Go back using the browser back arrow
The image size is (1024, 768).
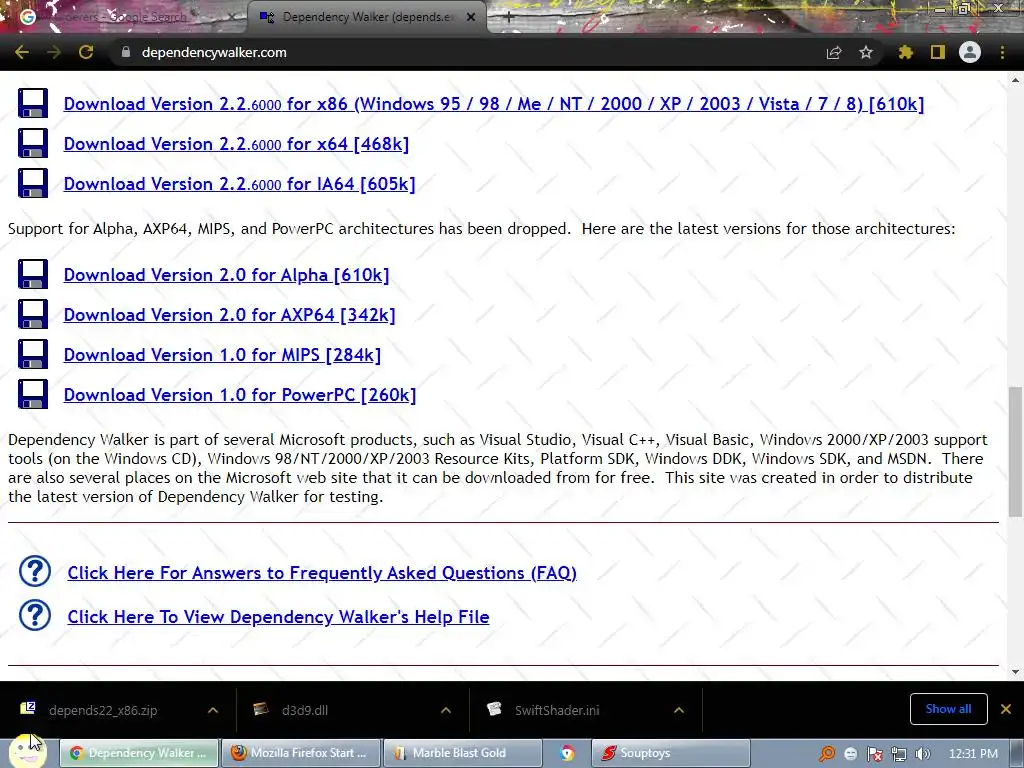click(x=22, y=52)
